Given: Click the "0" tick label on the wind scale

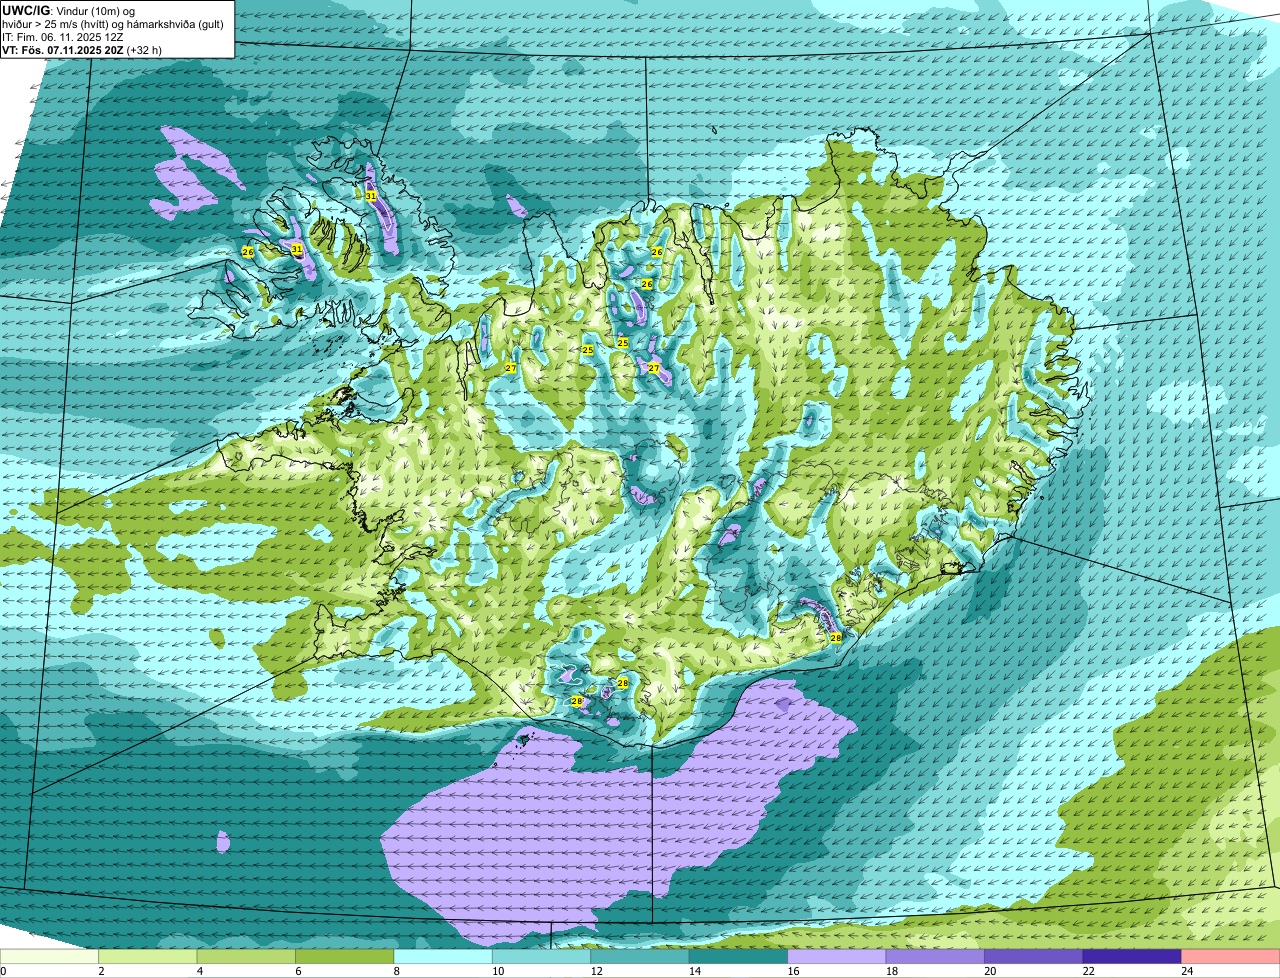Looking at the screenshot, I should point(3,971).
